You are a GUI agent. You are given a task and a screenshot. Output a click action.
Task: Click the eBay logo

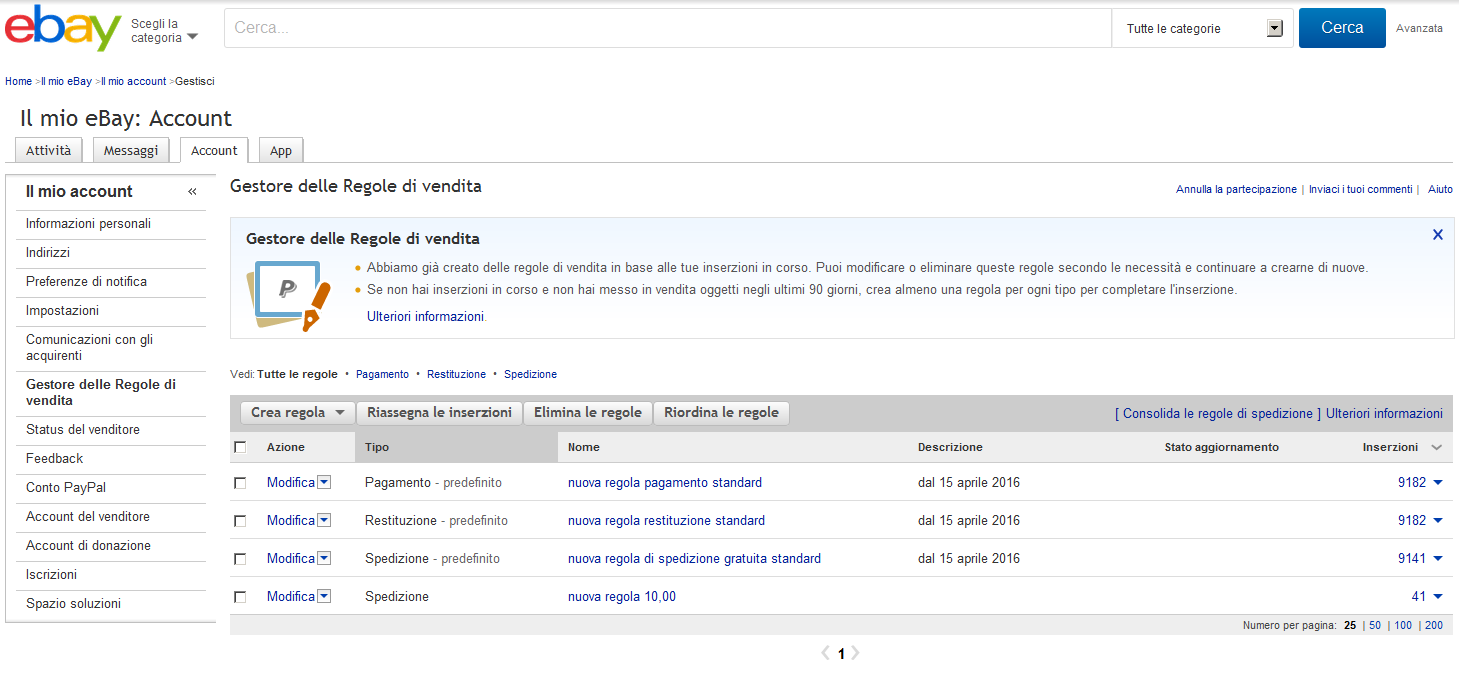click(x=63, y=28)
